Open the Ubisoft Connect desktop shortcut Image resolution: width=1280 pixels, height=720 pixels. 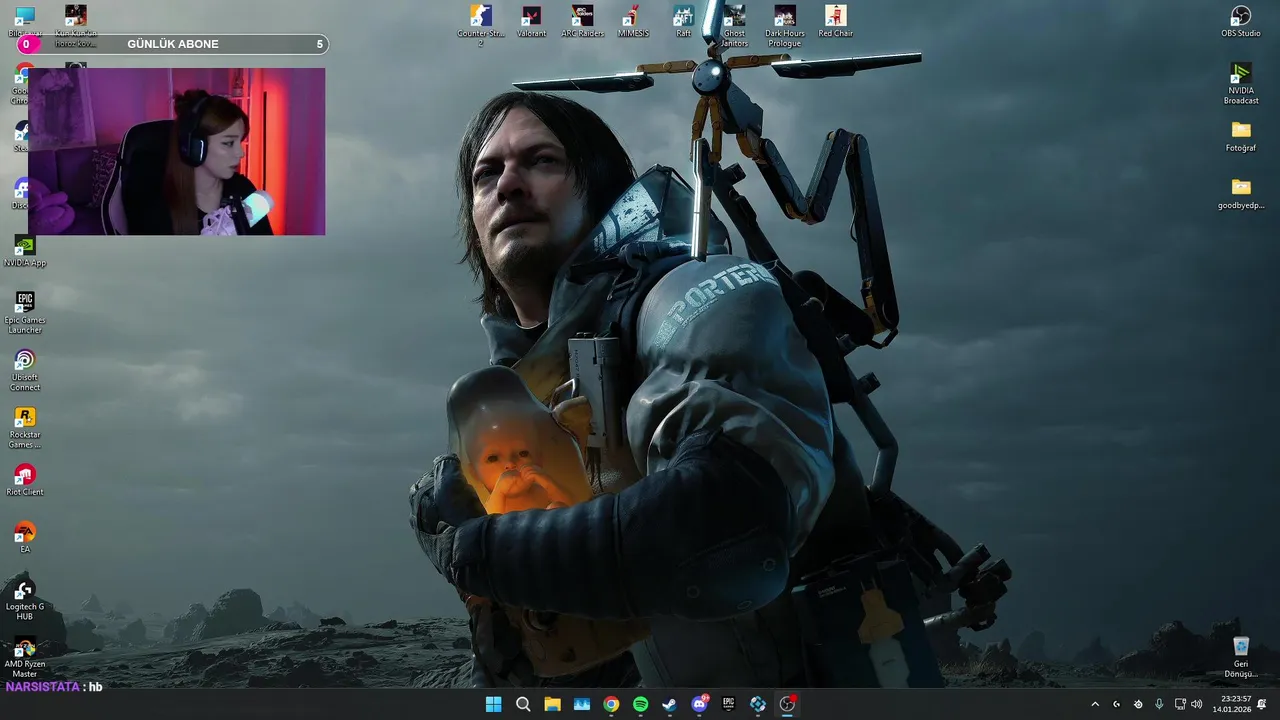point(25,369)
